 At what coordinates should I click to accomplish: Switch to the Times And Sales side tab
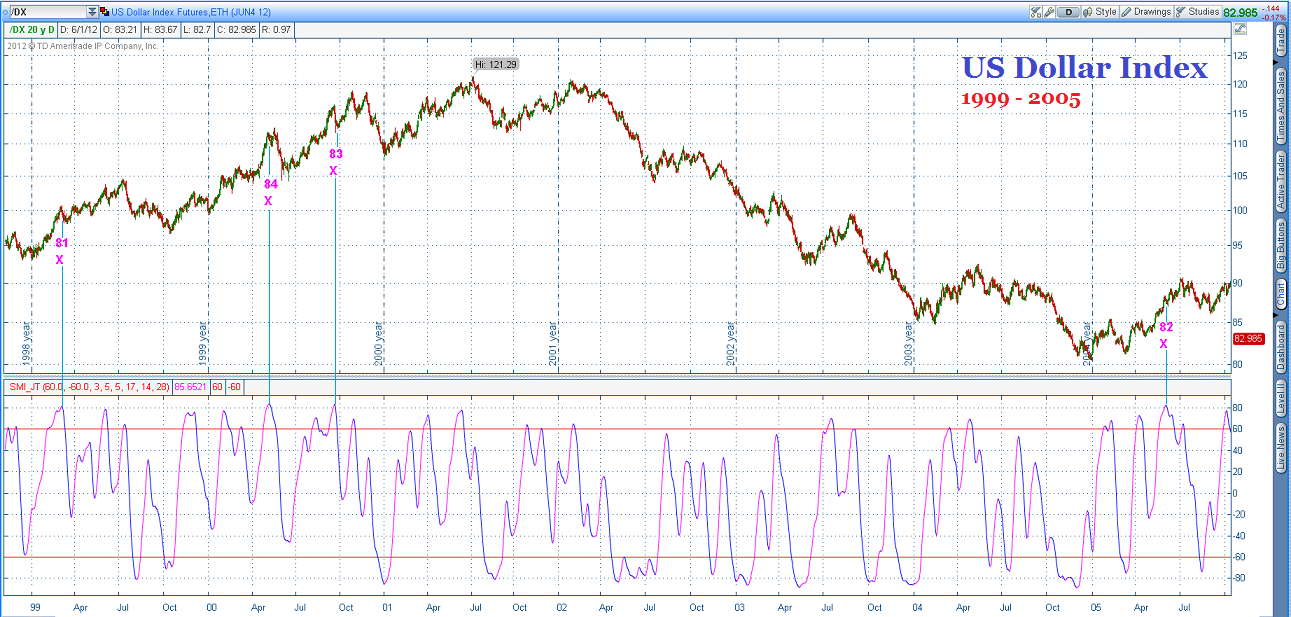click(1281, 108)
